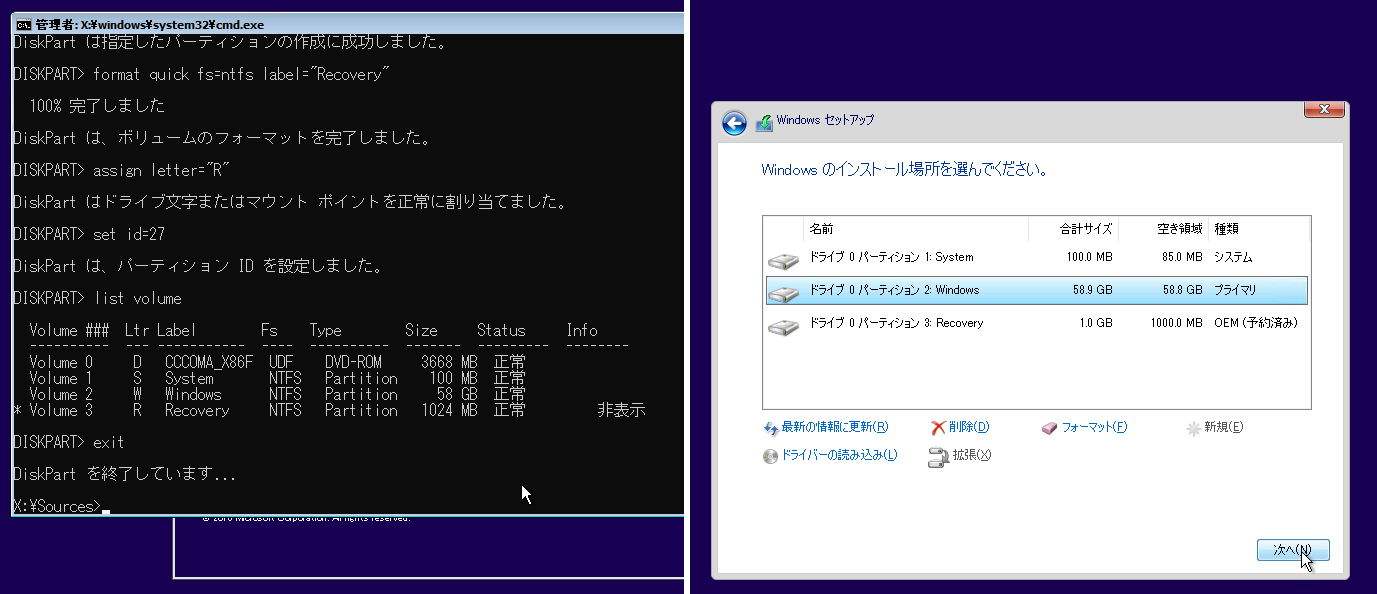
Task: Click the OEM (予約済み) type cell
Action: click(x=1256, y=324)
